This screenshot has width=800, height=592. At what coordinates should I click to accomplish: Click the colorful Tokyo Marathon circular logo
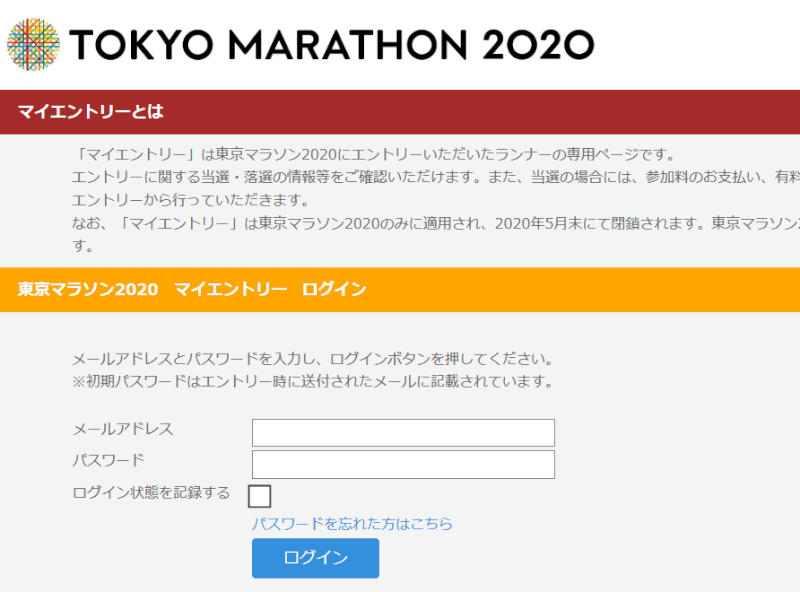[33, 44]
